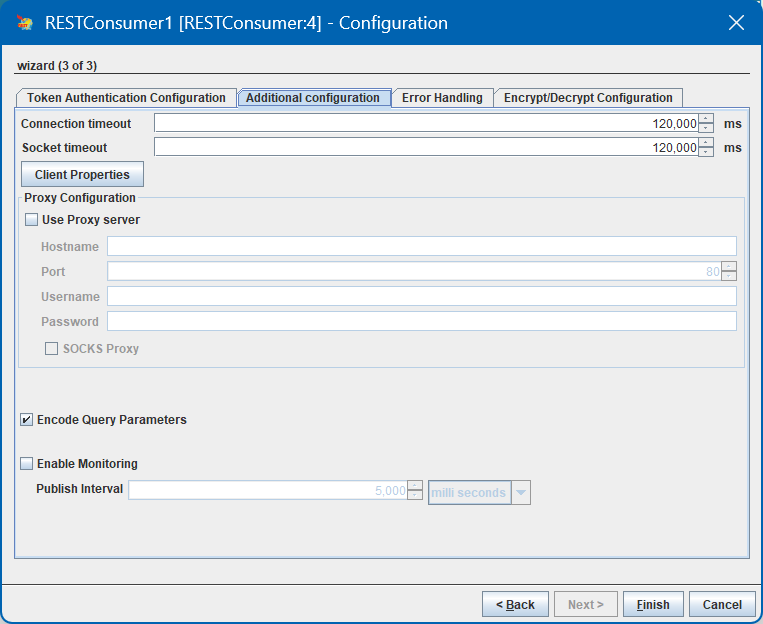Select the Additional configuration tab
Viewport: 763px width, 624px height.
coord(314,98)
